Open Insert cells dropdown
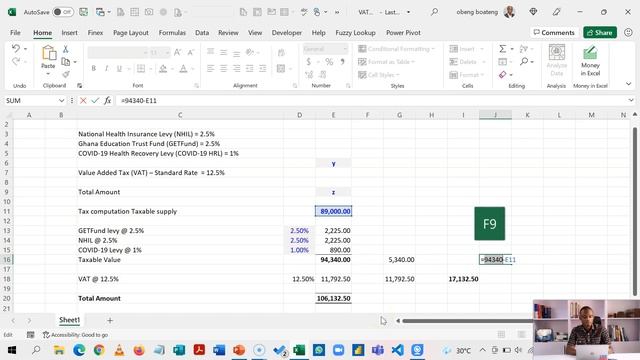This screenshot has width=640, height=360. (482, 49)
